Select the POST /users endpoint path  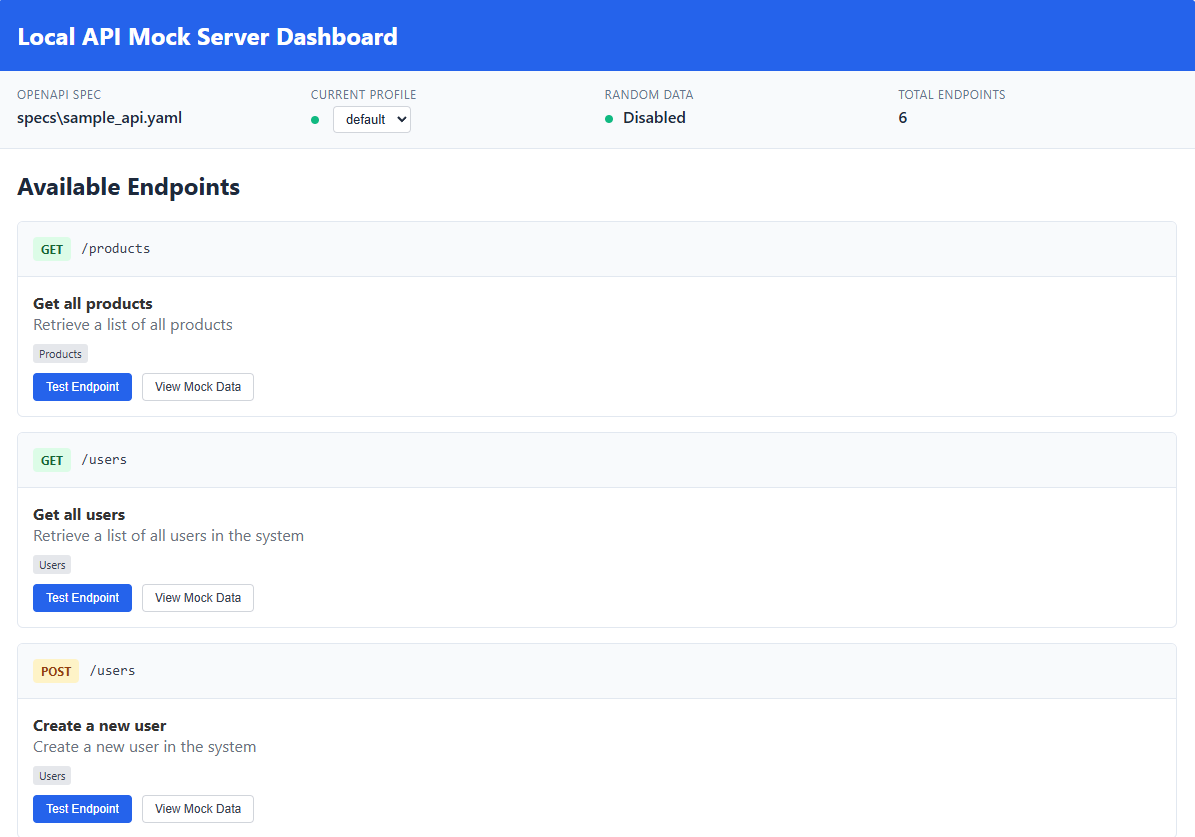pyautogui.click(x=113, y=671)
